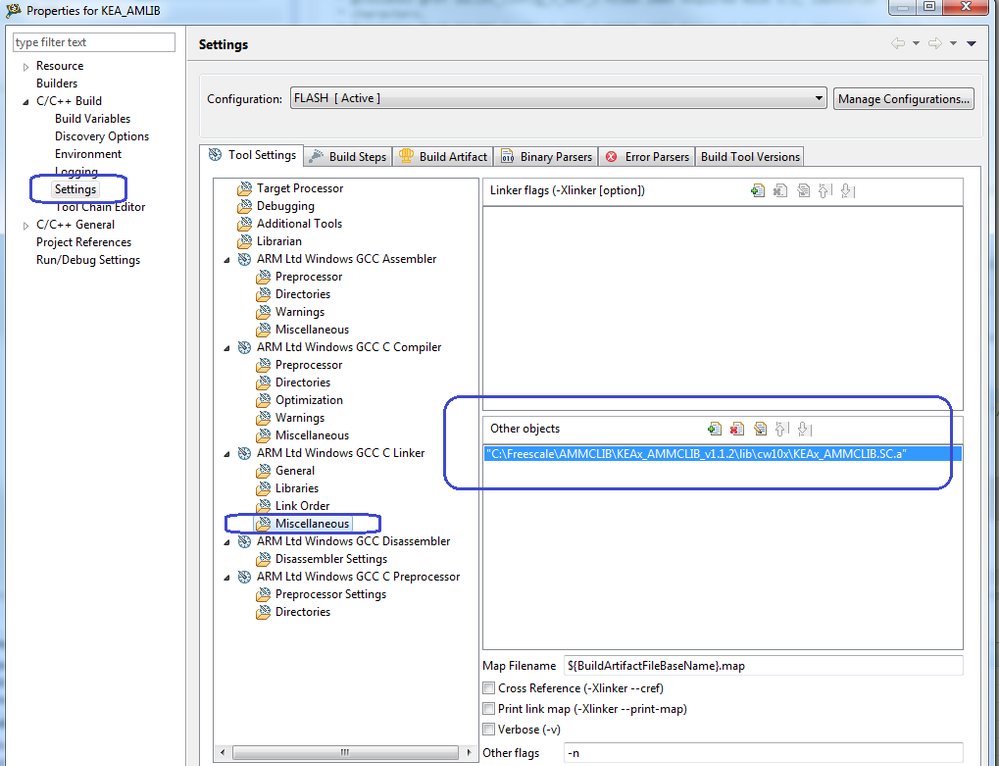Select Environment in left tree
This screenshot has width=999, height=766.
coord(88,154)
